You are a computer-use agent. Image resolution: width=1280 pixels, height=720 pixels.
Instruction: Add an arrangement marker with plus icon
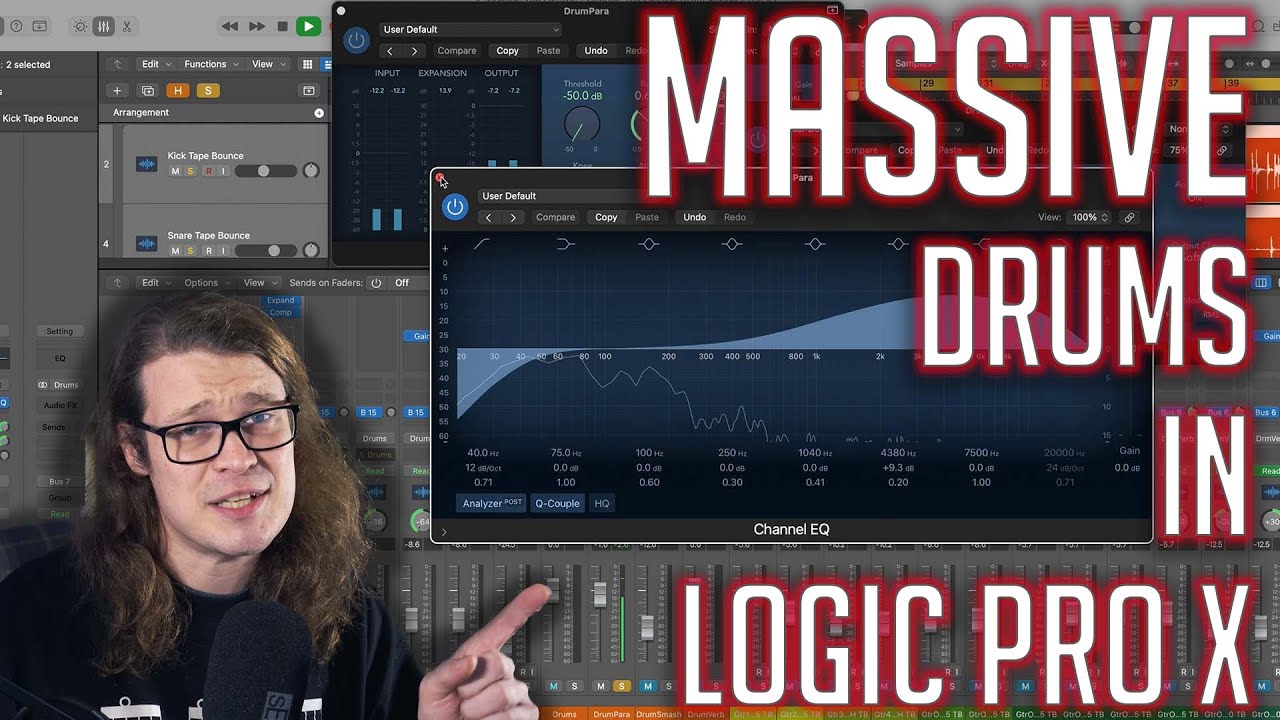(319, 113)
